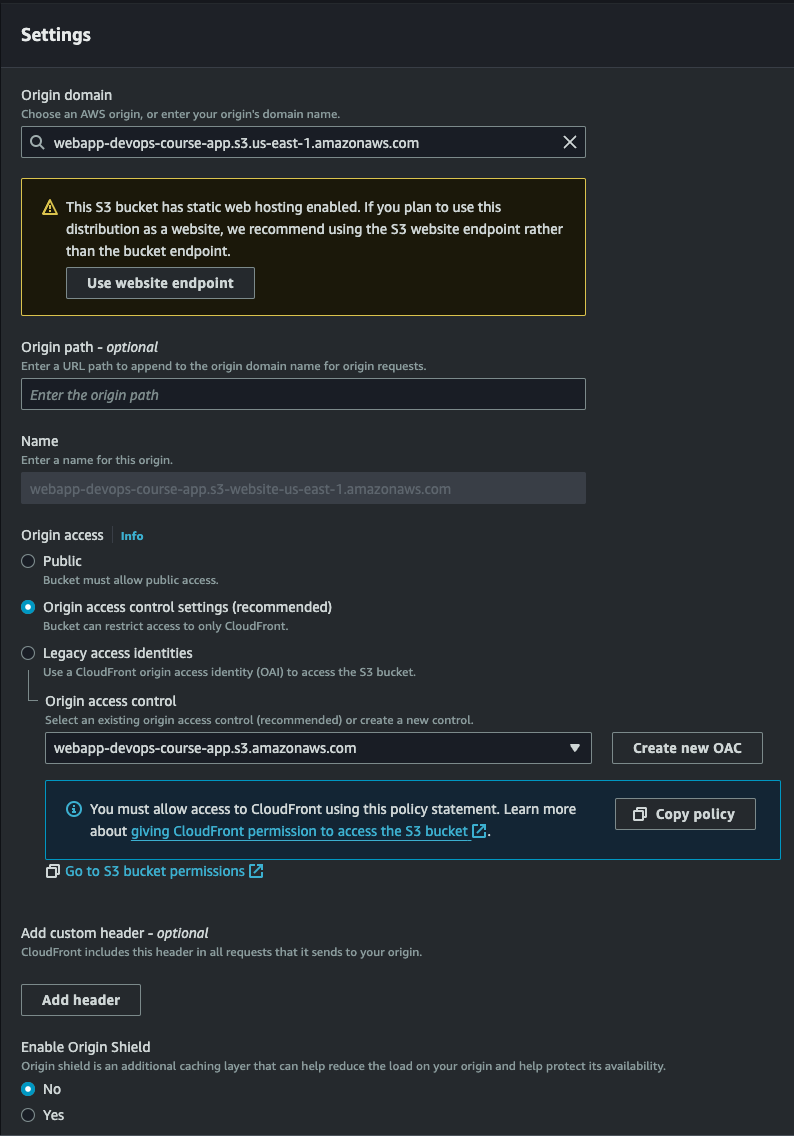Click the Add header button
Screen dimensions: 794x1136
click(x=80, y=999)
